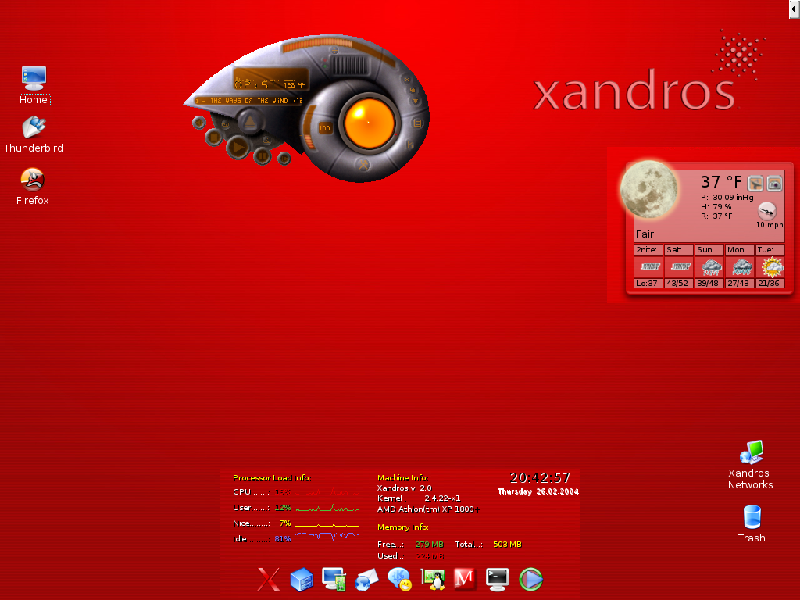Viewport: 800px width, 600px height.
Task: Click the Fair condition label
Action: tap(644, 234)
